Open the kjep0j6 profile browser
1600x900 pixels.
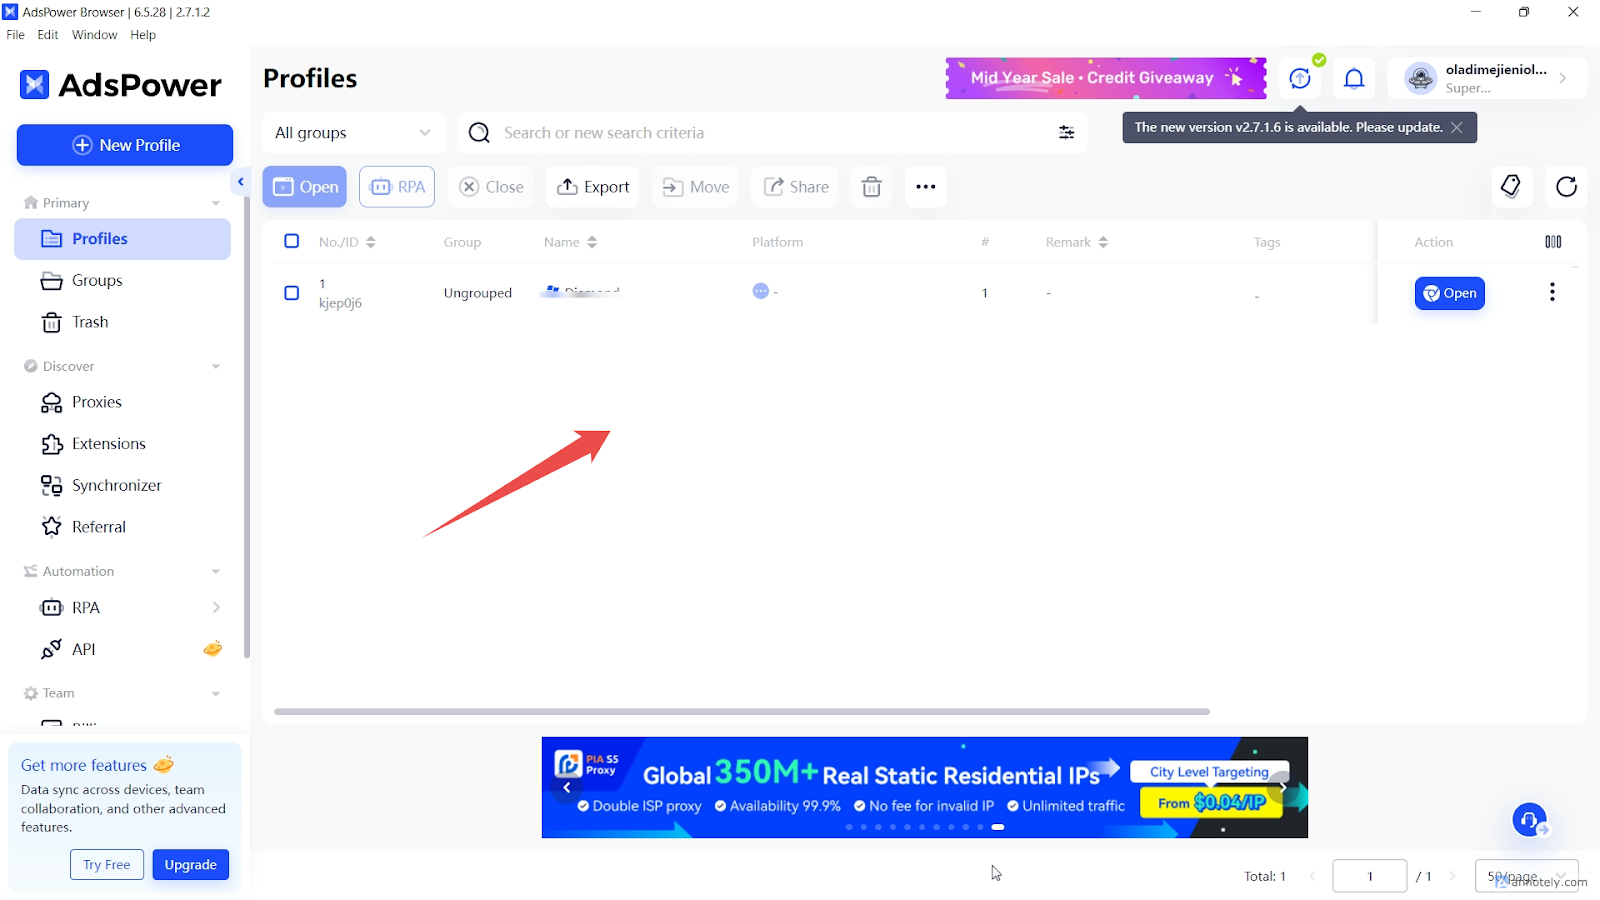(1450, 293)
